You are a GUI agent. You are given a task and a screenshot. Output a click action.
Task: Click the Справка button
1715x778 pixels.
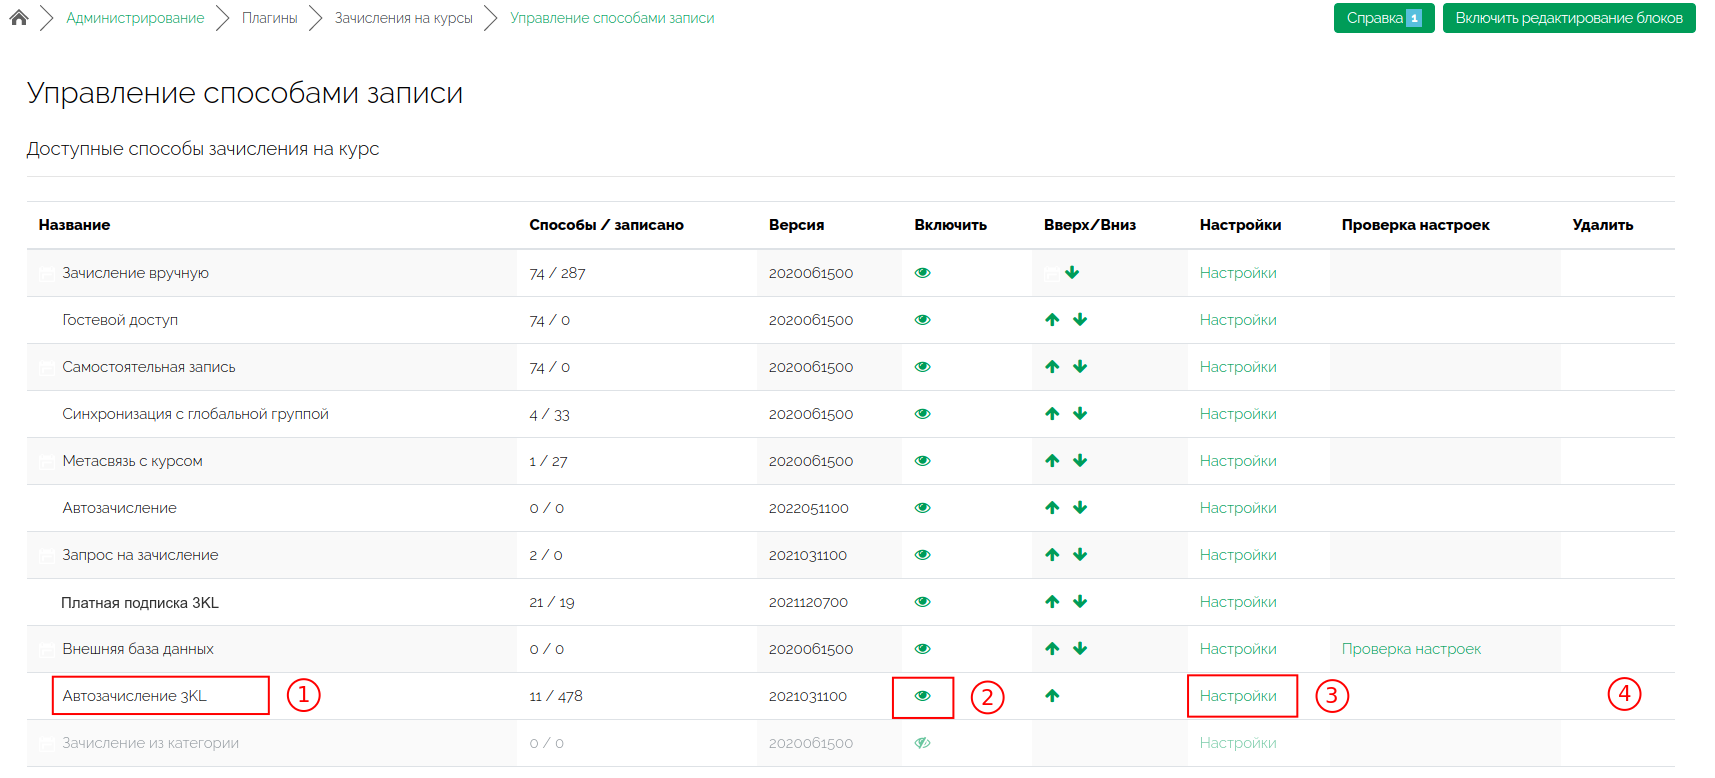click(1384, 18)
